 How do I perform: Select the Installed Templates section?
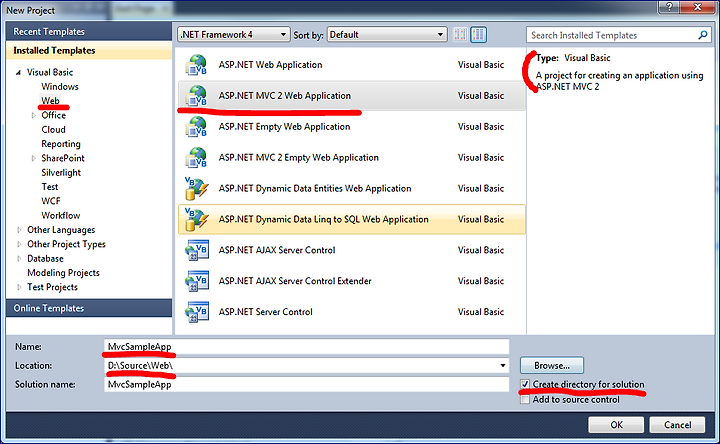89,51
